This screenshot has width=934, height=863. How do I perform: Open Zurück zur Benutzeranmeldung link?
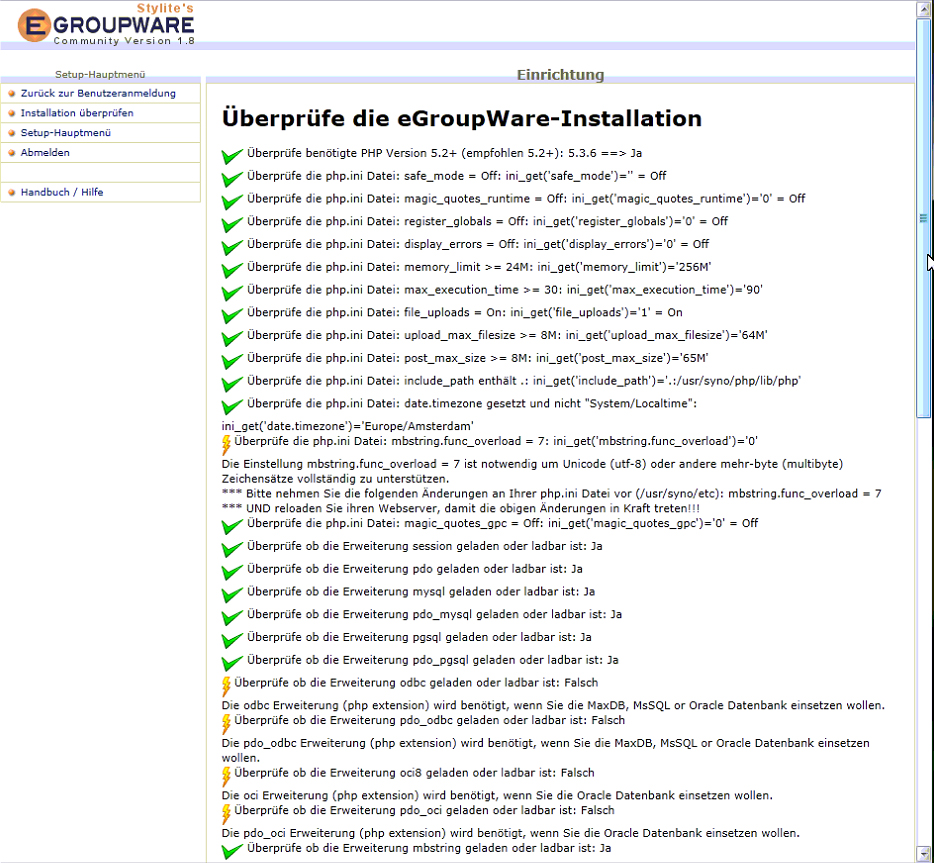(x=98, y=93)
